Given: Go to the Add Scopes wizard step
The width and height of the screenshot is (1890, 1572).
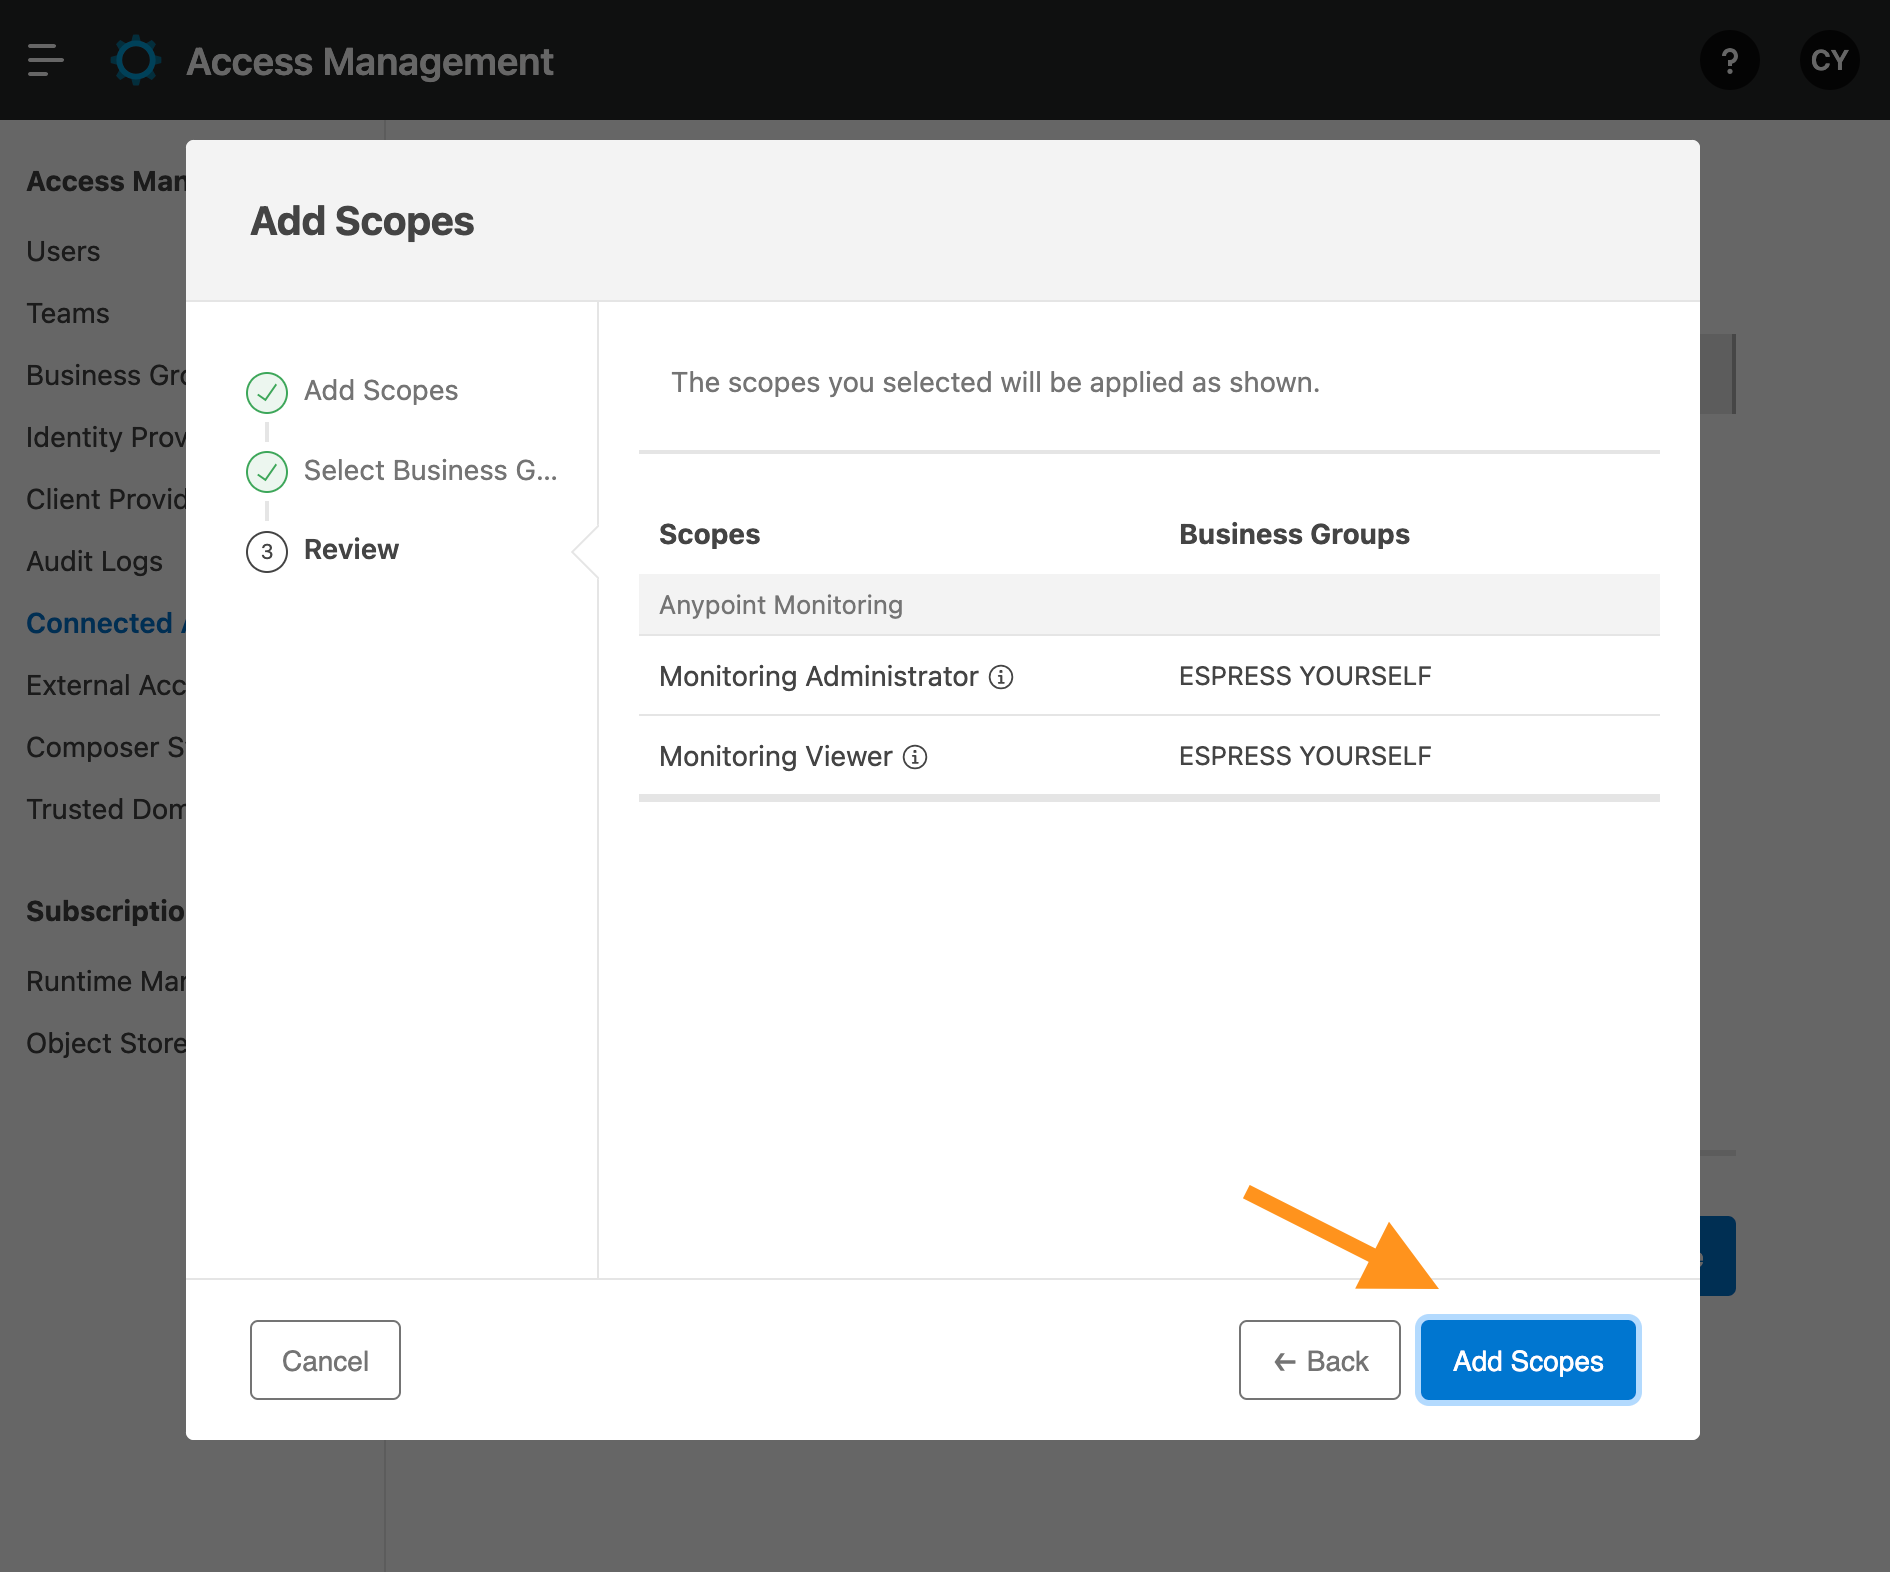Looking at the screenshot, I should [x=381, y=390].
